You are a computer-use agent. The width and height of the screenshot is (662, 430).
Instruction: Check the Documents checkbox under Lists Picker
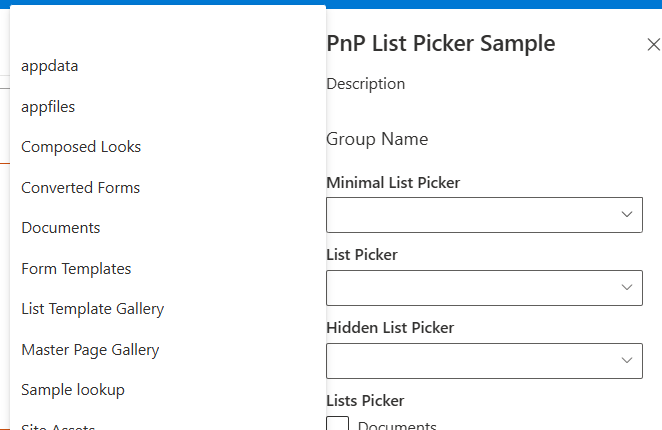[338, 424]
